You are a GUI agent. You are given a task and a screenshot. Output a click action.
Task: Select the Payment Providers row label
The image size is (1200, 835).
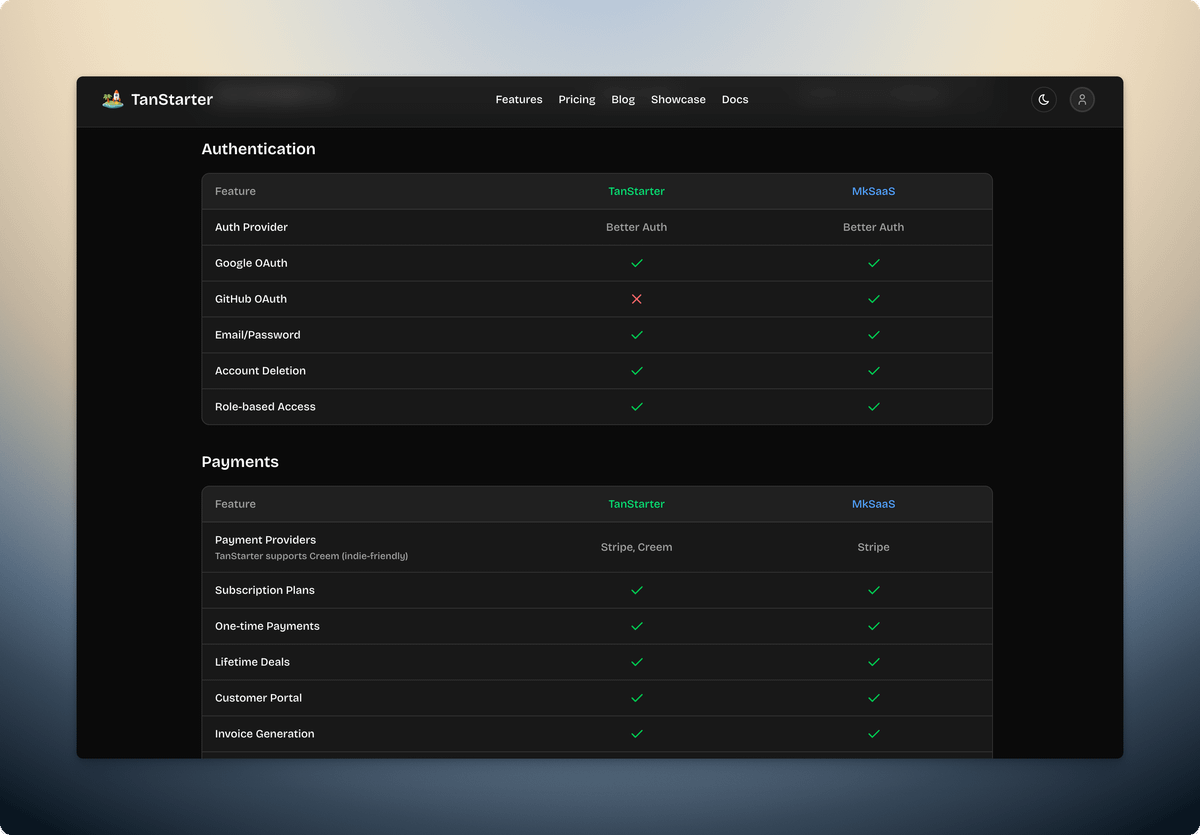[x=265, y=540]
